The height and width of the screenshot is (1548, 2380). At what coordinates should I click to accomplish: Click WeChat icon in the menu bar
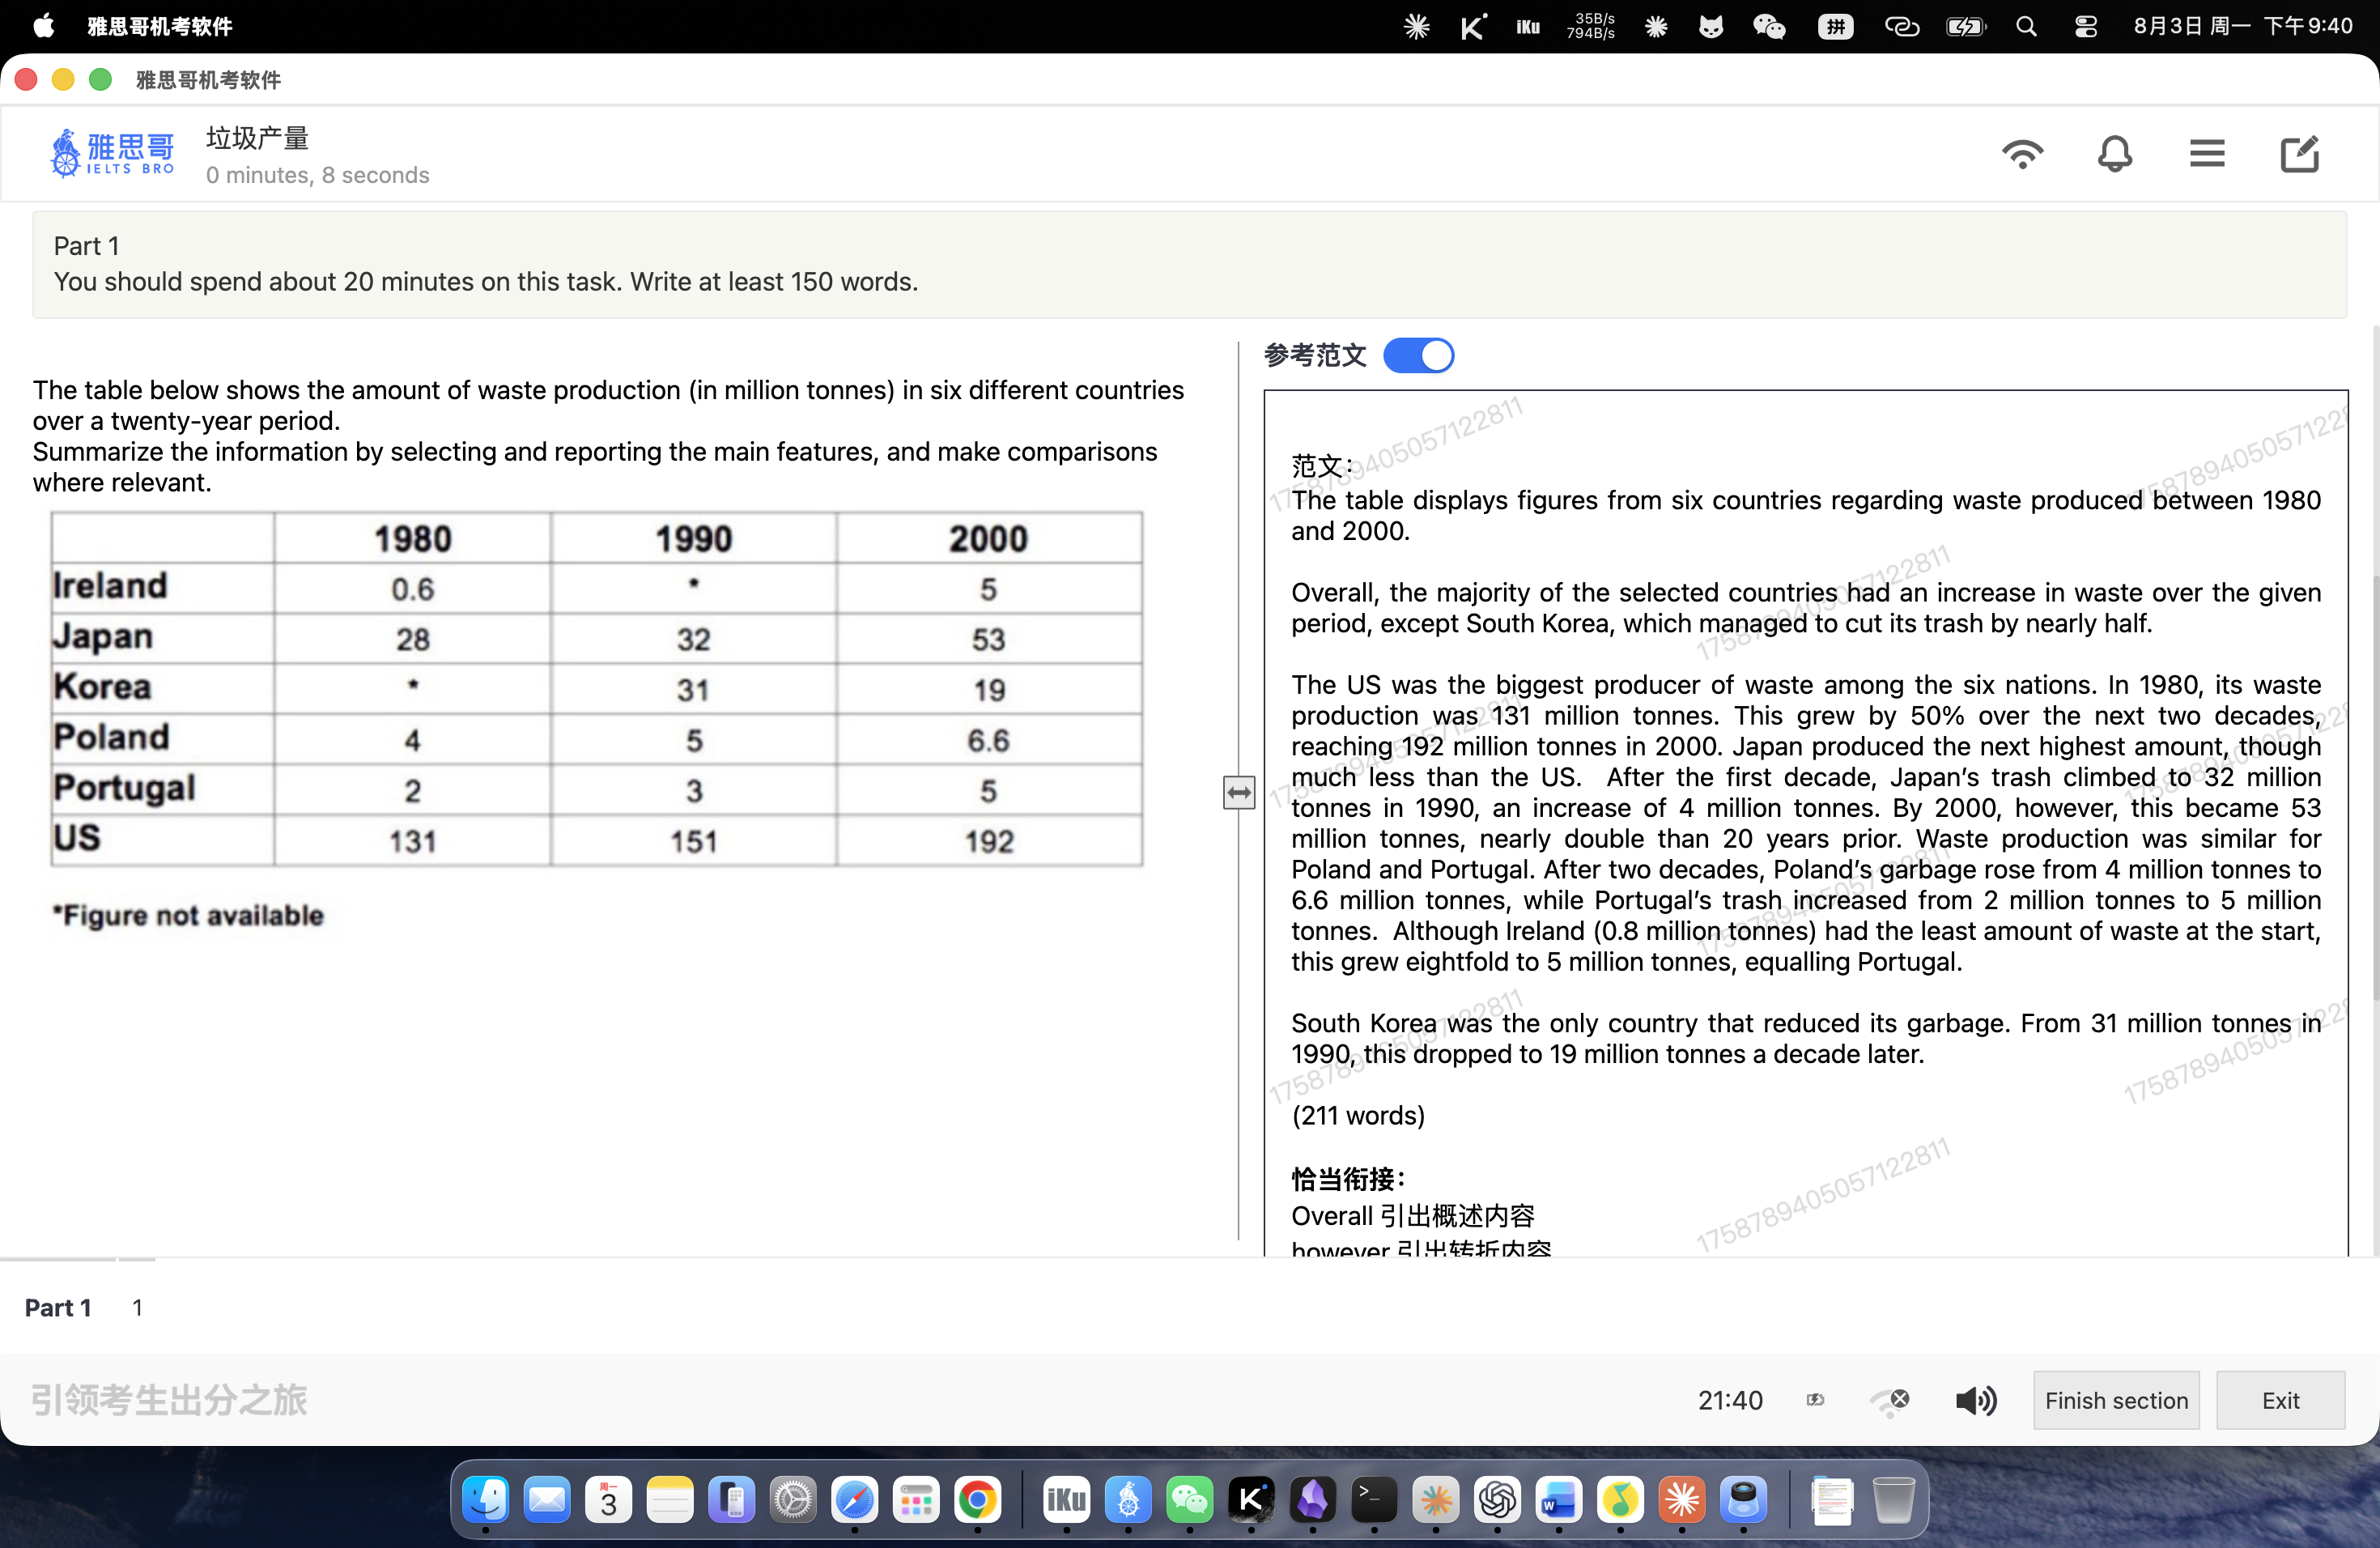[x=1769, y=26]
